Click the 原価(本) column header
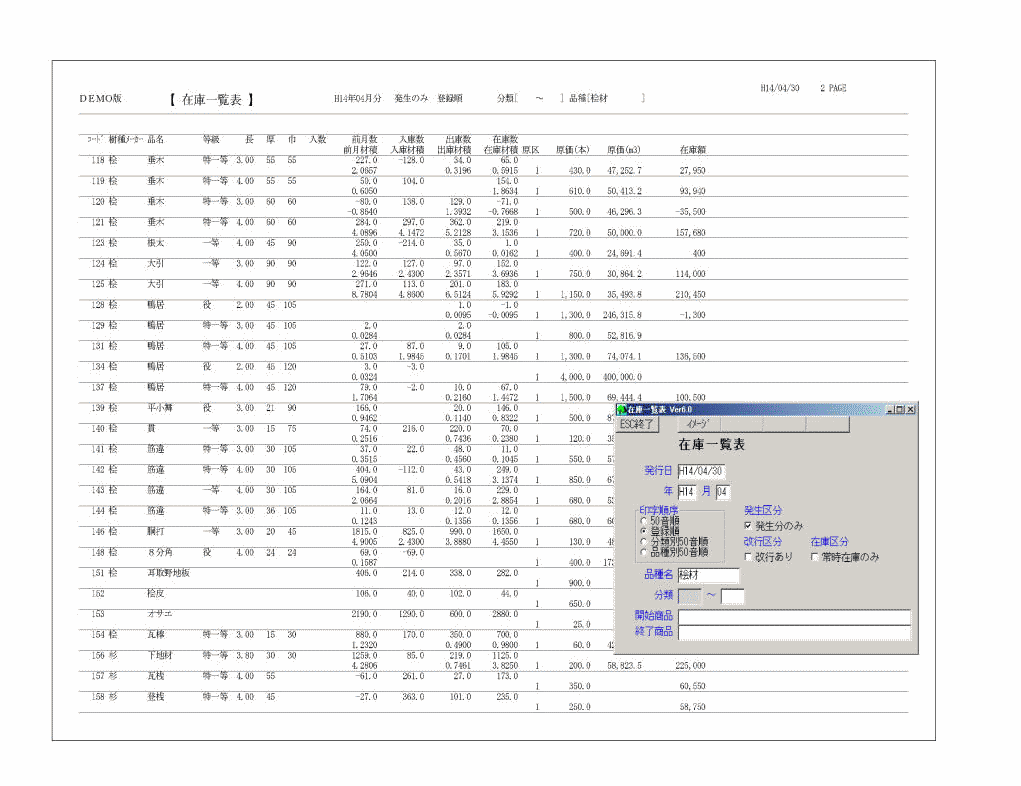 point(573,150)
